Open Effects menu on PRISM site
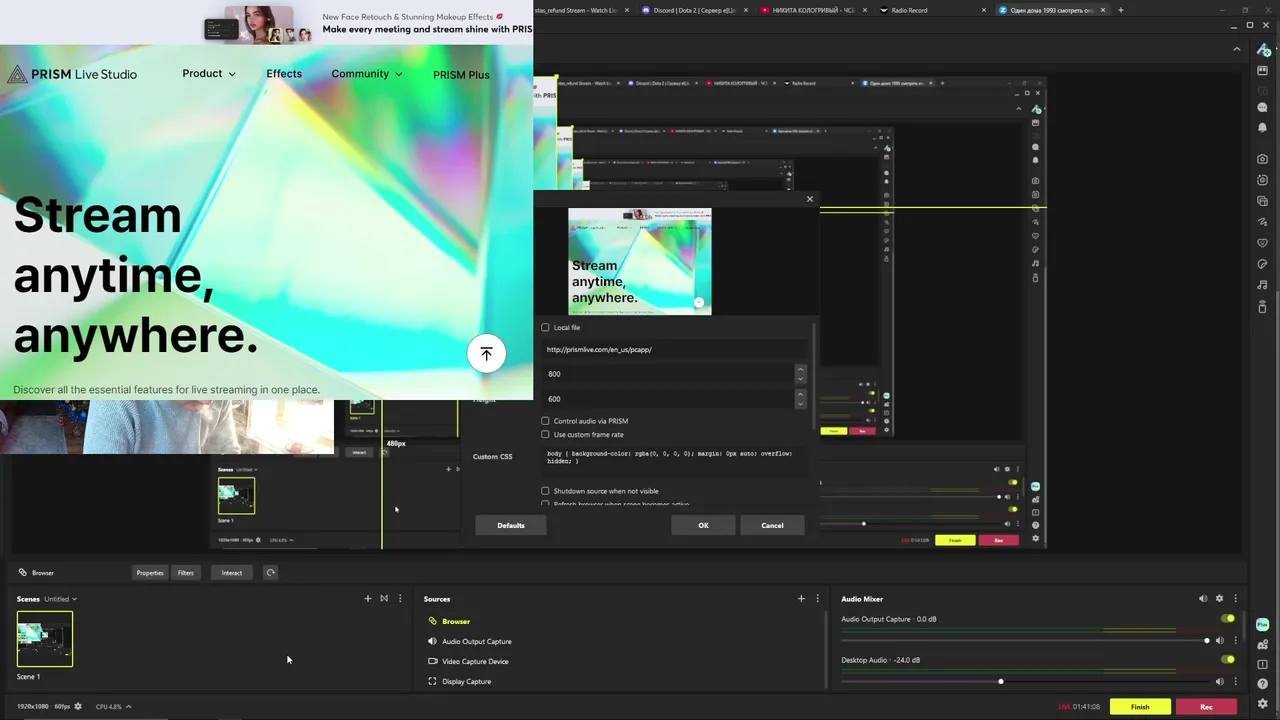 [x=284, y=73]
